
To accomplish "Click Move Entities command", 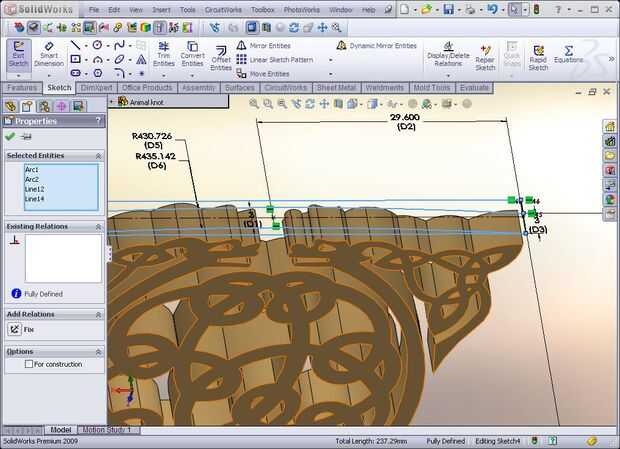I will point(263,74).
